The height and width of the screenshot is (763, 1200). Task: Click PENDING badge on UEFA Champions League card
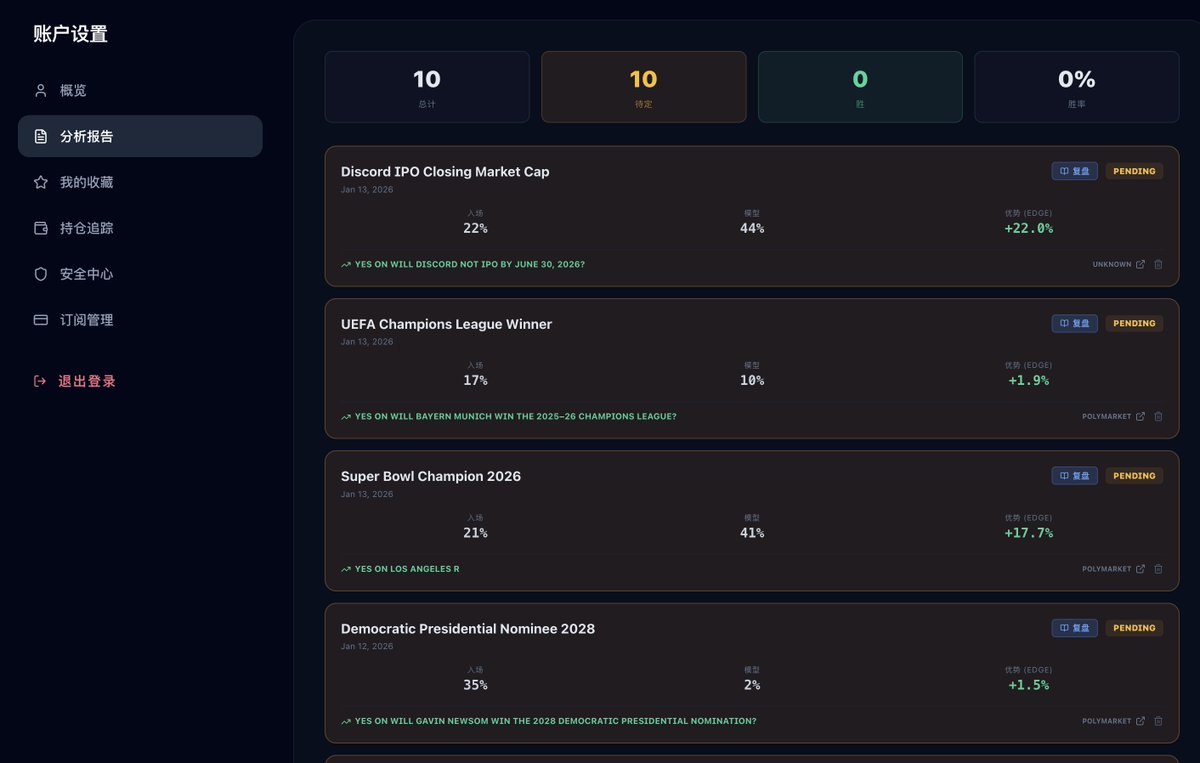[1134, 323]
